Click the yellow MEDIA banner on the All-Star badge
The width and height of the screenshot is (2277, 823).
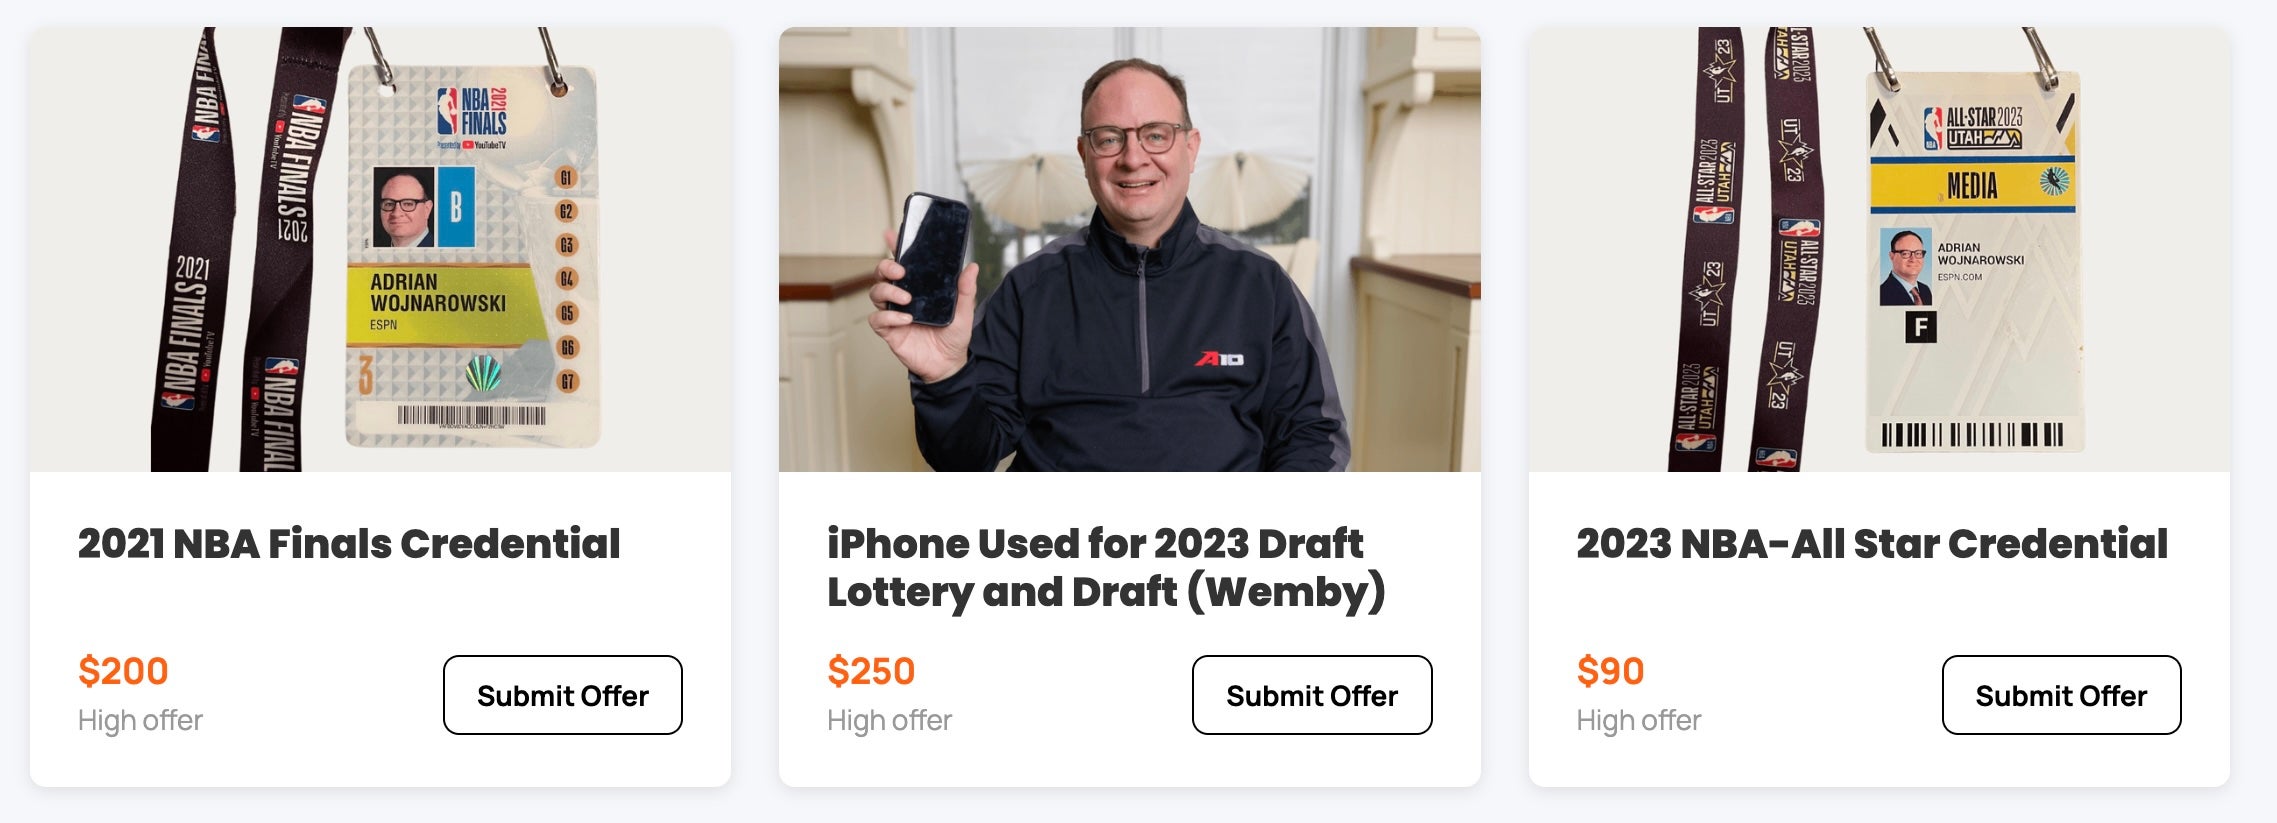click(1972, 186)
